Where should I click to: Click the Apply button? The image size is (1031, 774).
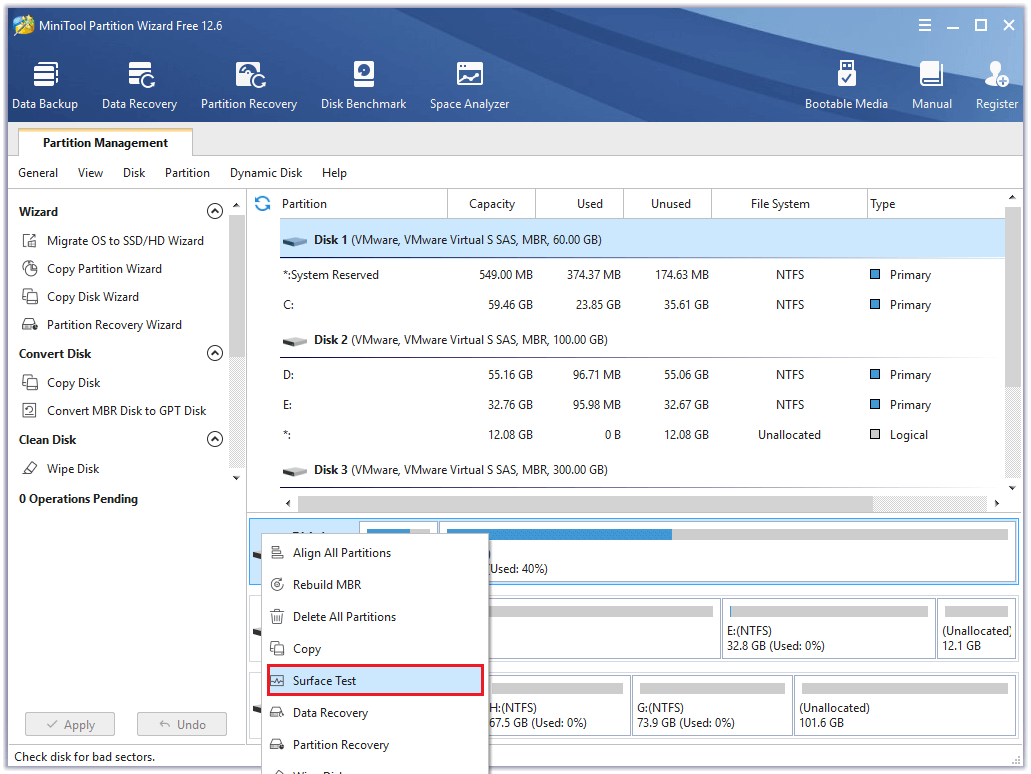[x=70, y=724]
